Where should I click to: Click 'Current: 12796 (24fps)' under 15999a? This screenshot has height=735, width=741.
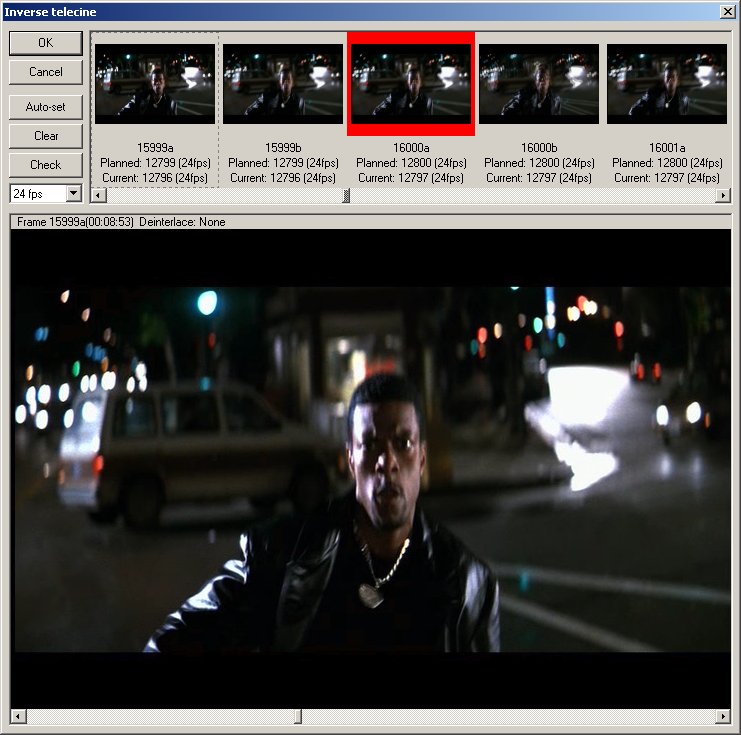click(155, 178)
